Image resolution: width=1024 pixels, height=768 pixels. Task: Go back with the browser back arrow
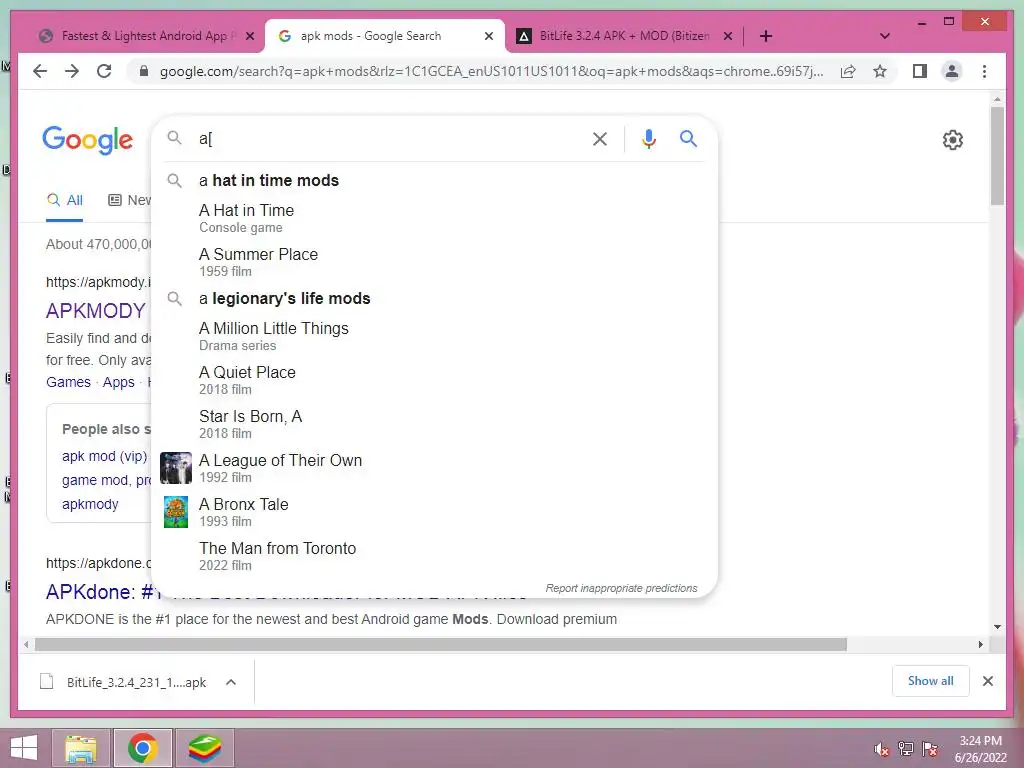coord(40,71)
